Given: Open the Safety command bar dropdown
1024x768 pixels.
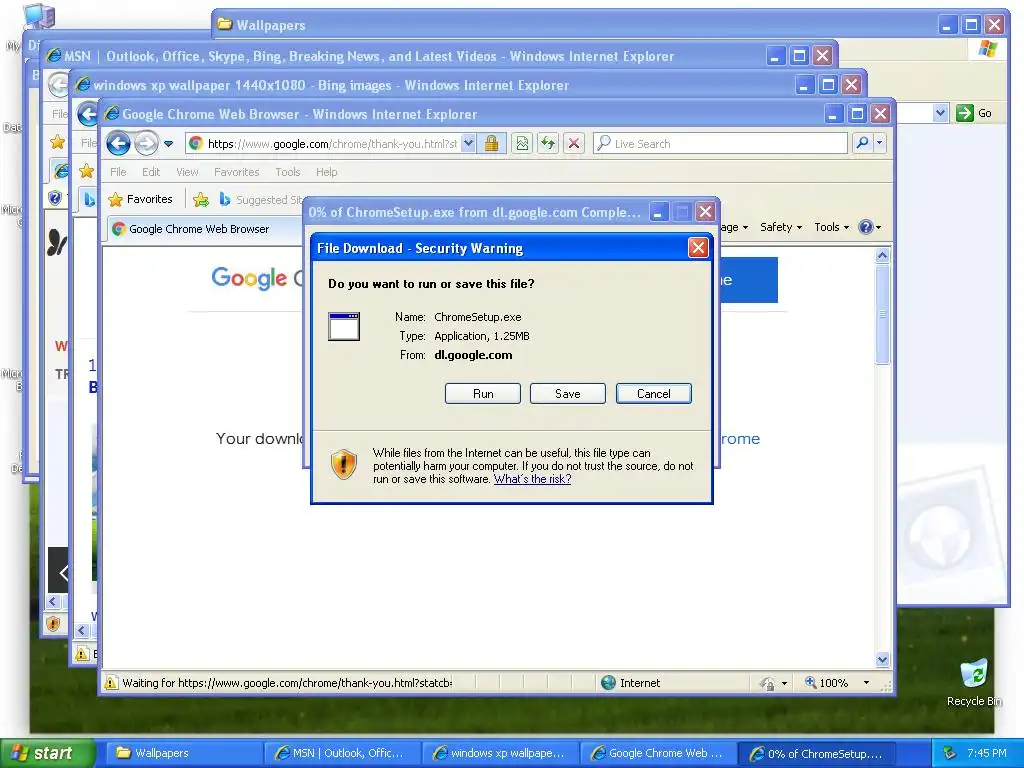Looking at the screenshot, I should [781, 227].
